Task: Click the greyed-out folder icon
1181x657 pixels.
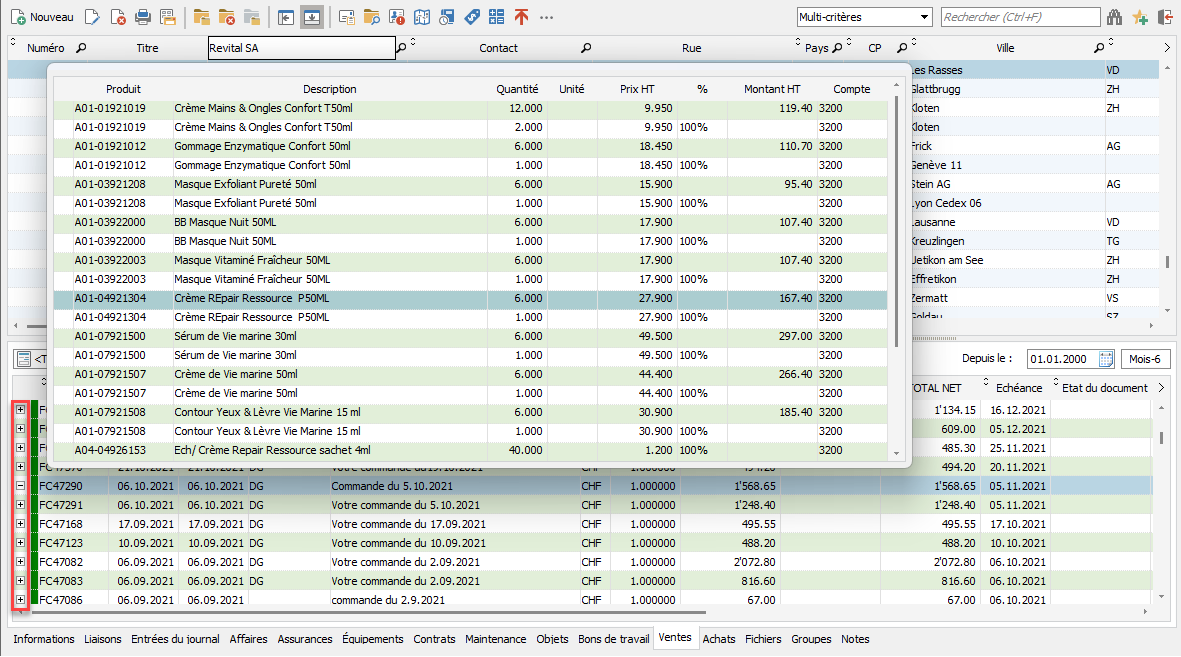Action: pos(252,17)
